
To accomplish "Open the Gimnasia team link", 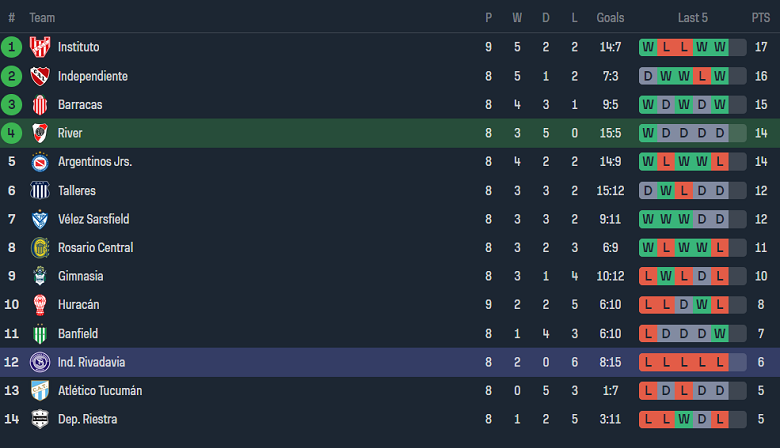I will (x=80, y=276).
